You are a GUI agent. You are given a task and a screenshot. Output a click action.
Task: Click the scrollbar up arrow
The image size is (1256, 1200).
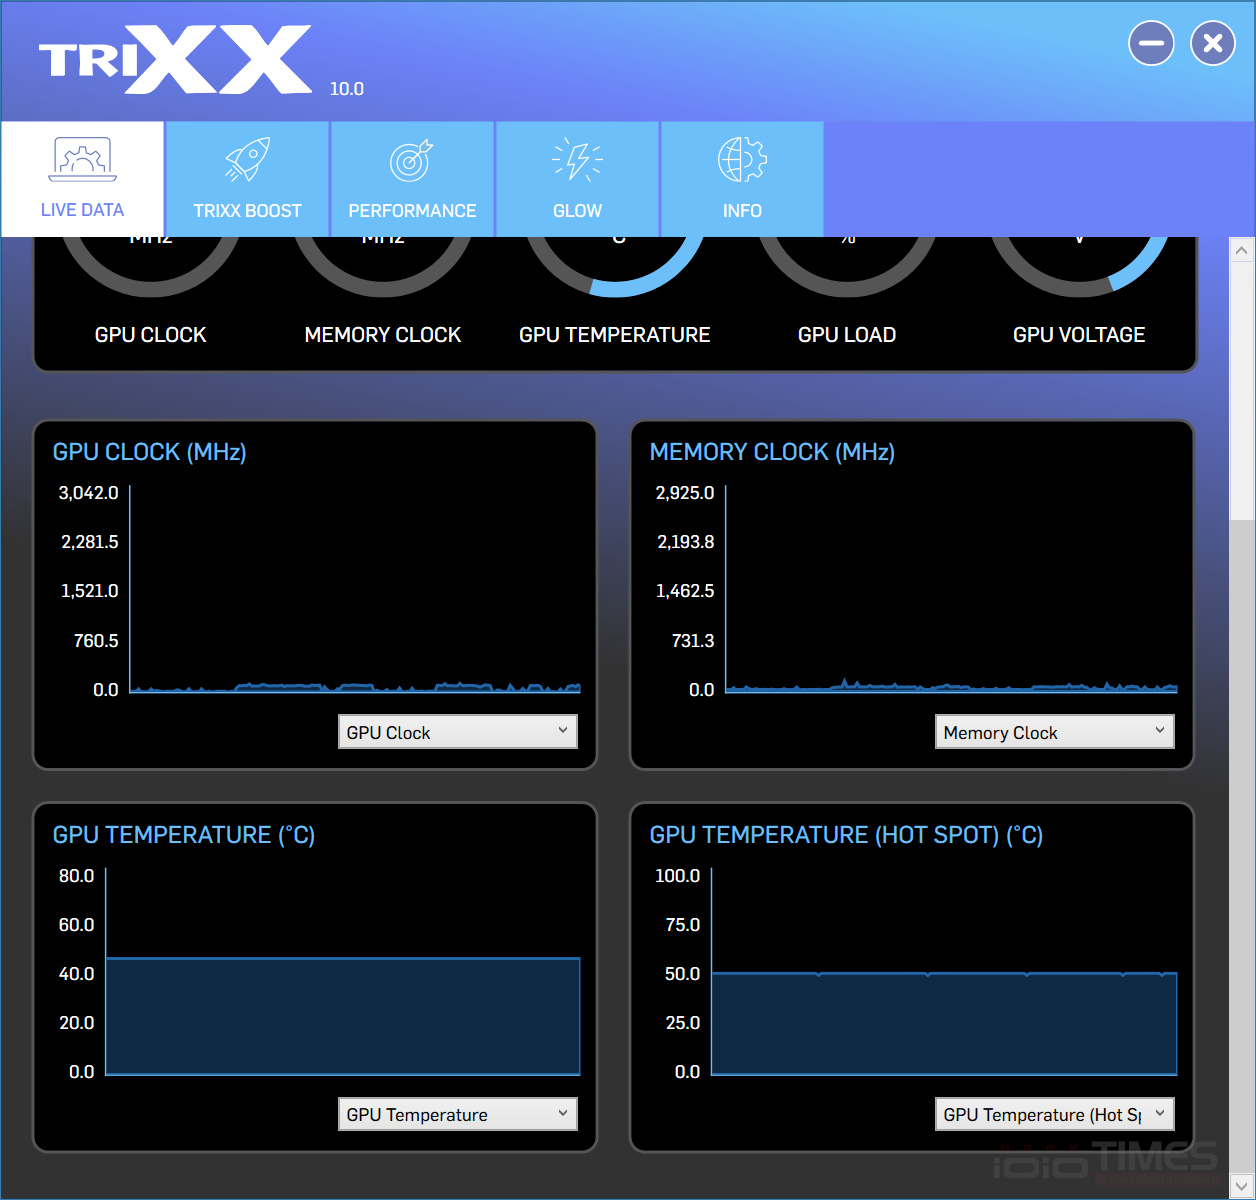1242,250
